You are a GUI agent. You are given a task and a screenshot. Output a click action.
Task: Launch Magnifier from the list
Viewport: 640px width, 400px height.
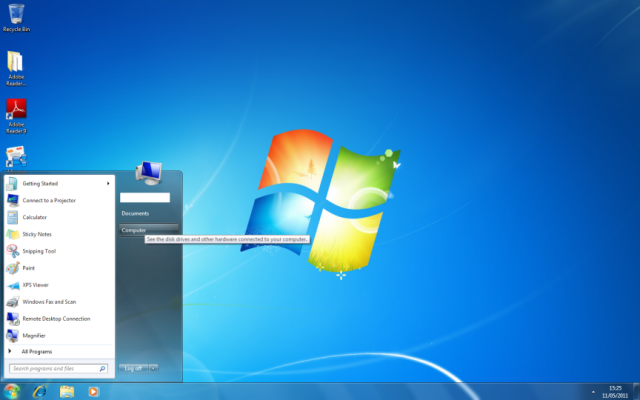59,336
